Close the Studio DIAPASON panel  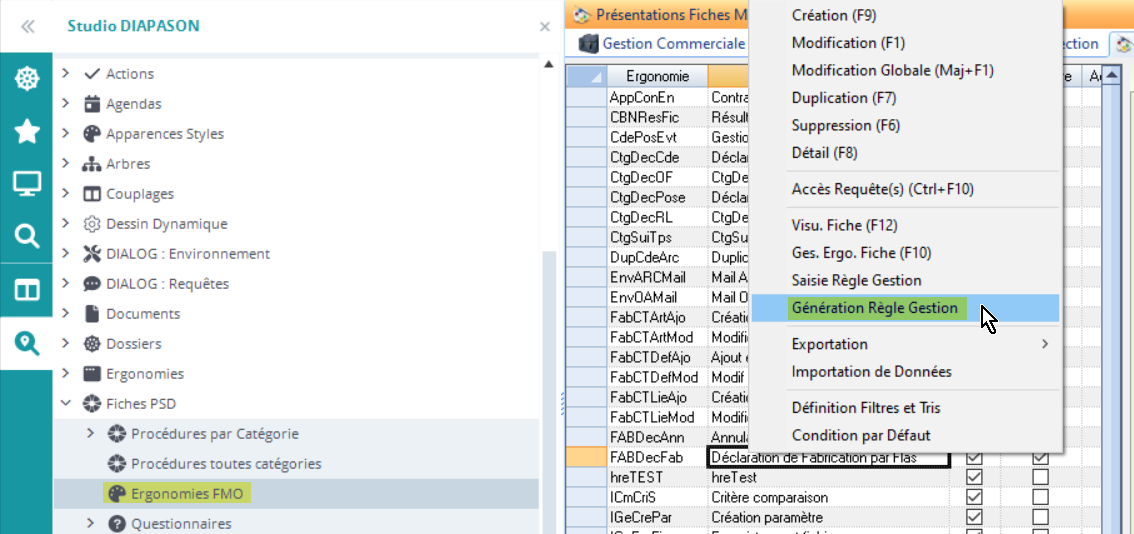(x=545, y=27)
